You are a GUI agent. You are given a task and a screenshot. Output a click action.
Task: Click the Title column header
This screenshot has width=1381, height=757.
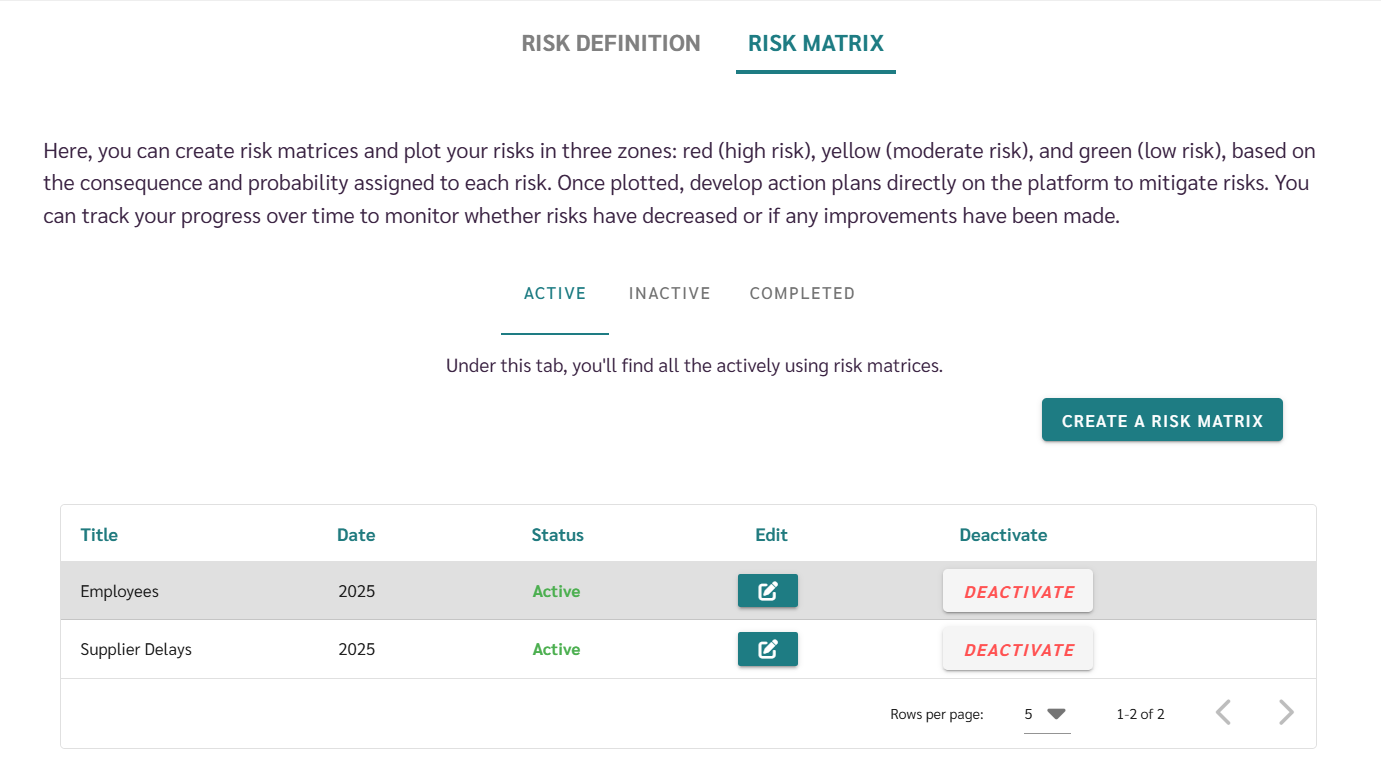99,535
